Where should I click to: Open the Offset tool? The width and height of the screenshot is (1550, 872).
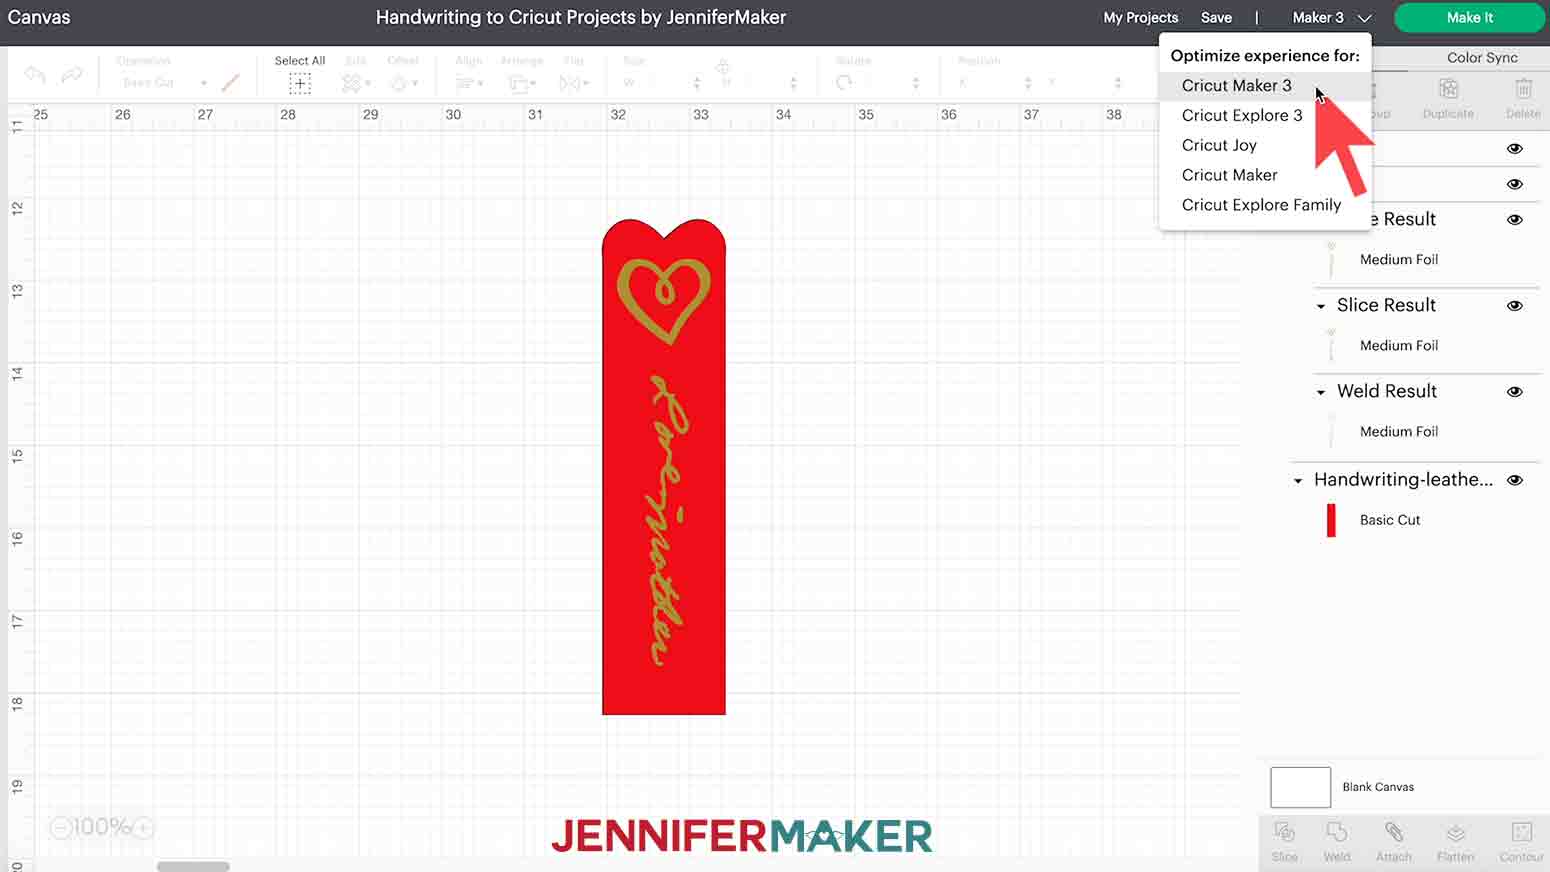pos(403,84)
